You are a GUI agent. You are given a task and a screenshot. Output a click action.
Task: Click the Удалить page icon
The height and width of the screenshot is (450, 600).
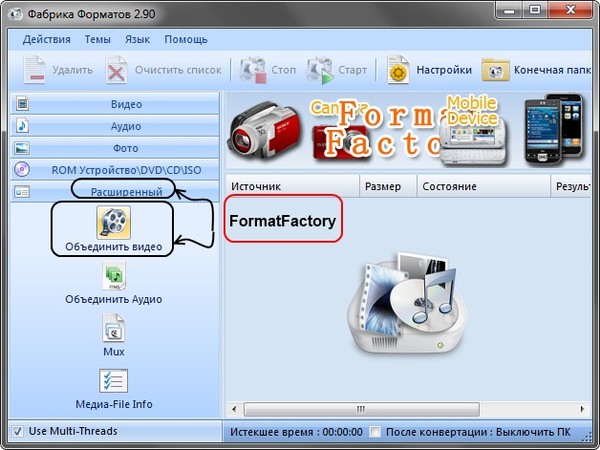[34, 70]
